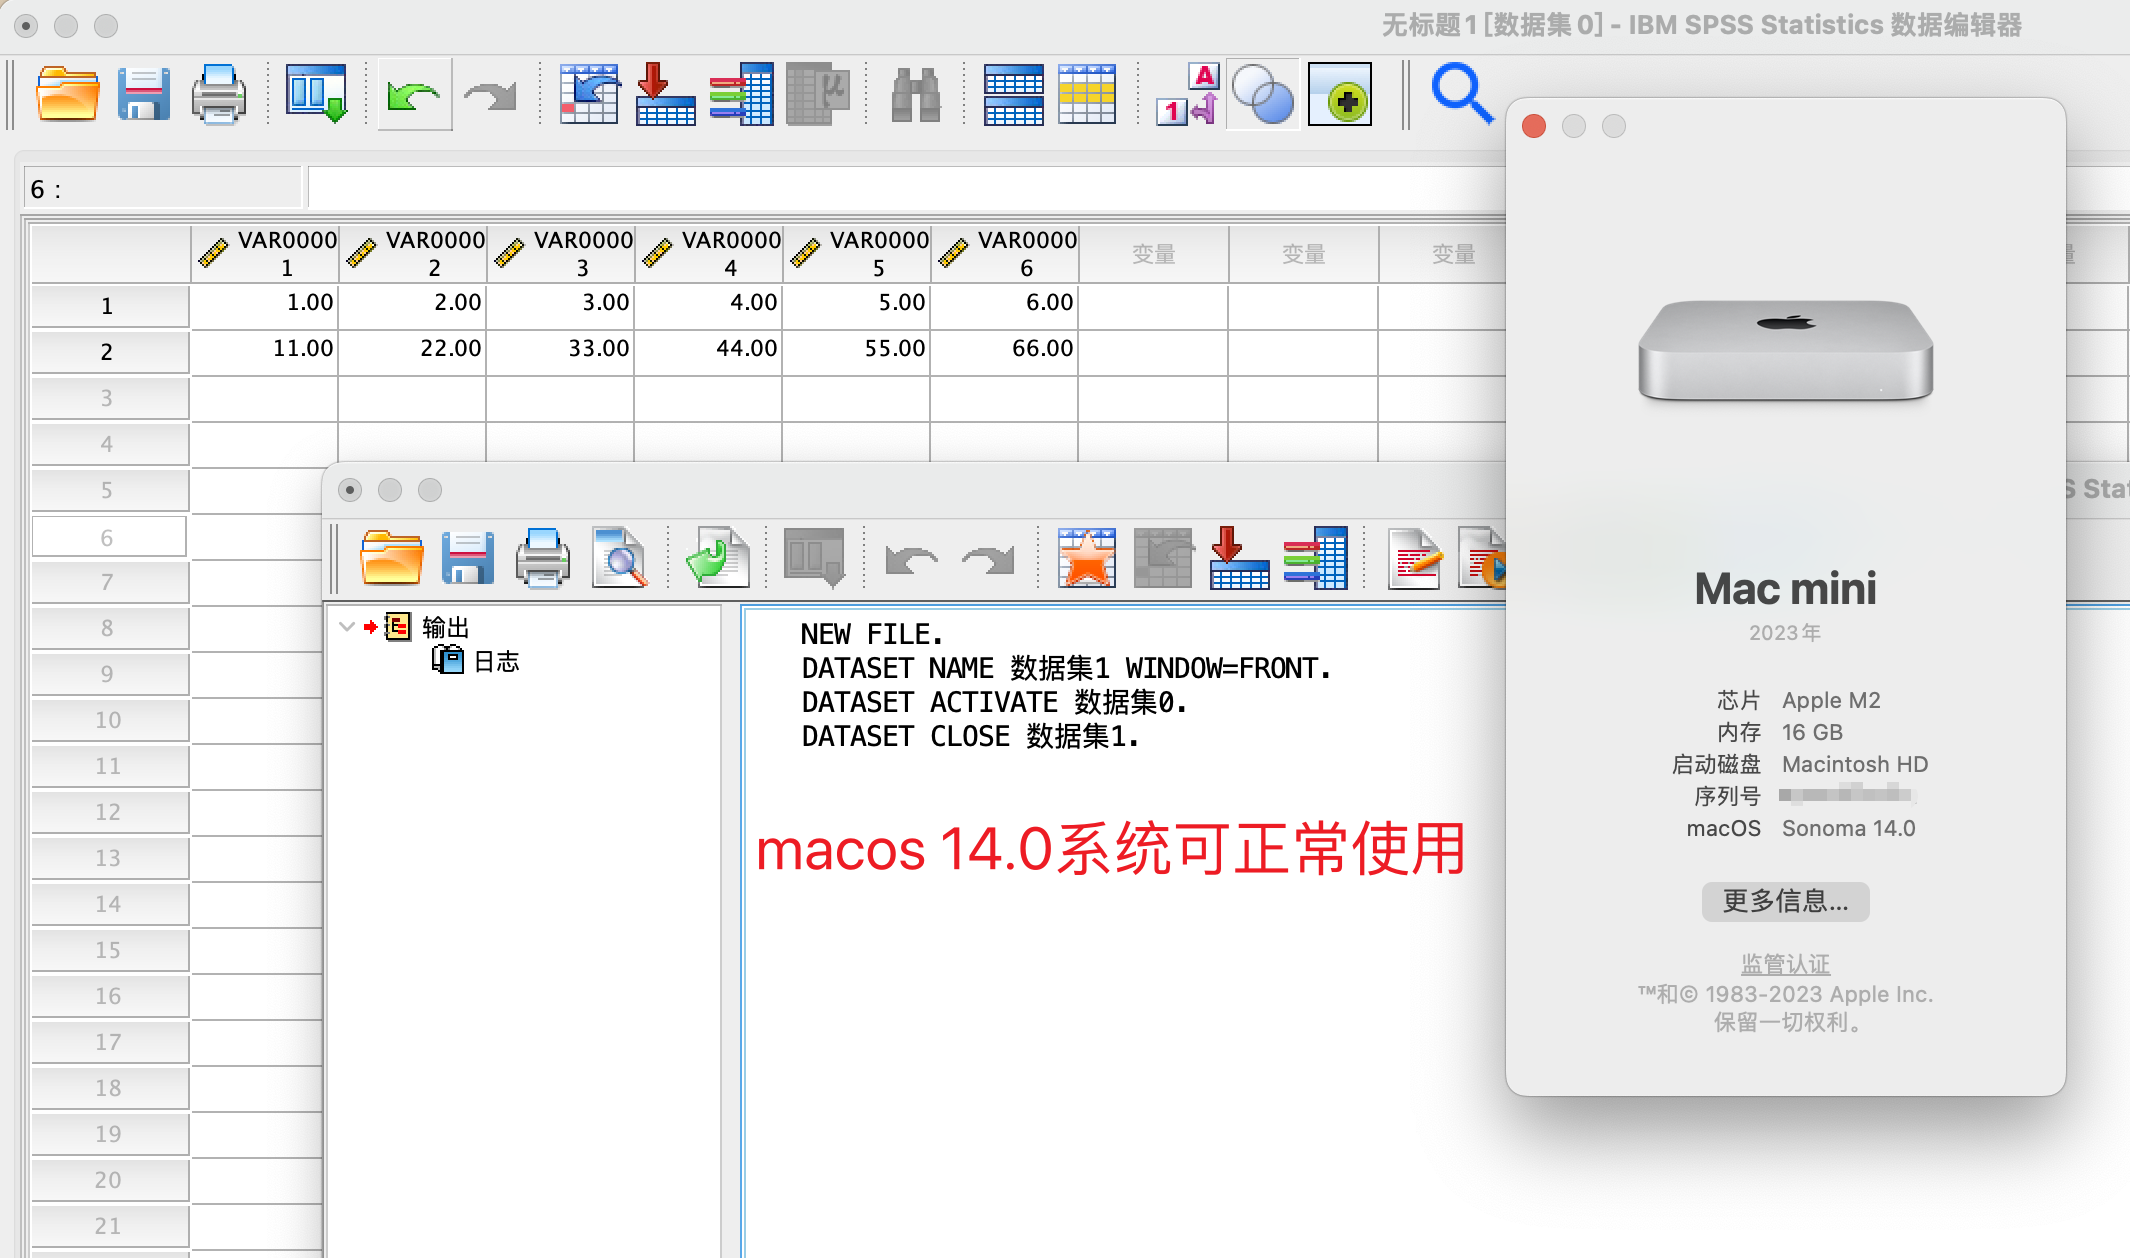Select VAR00002 column header

(x=412, y=254)
